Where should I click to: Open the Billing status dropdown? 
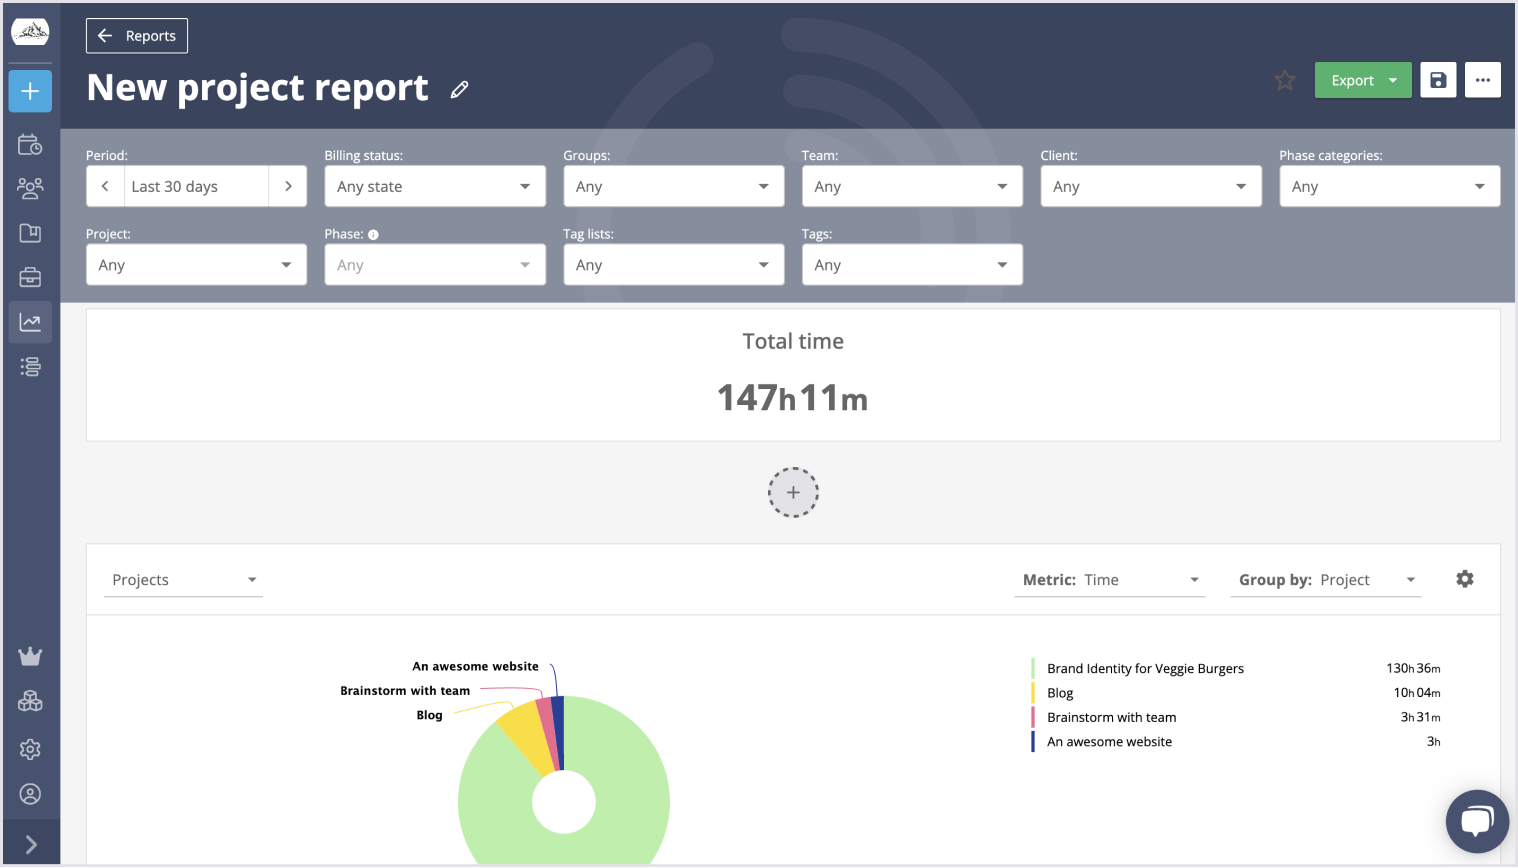coord(434,186)
